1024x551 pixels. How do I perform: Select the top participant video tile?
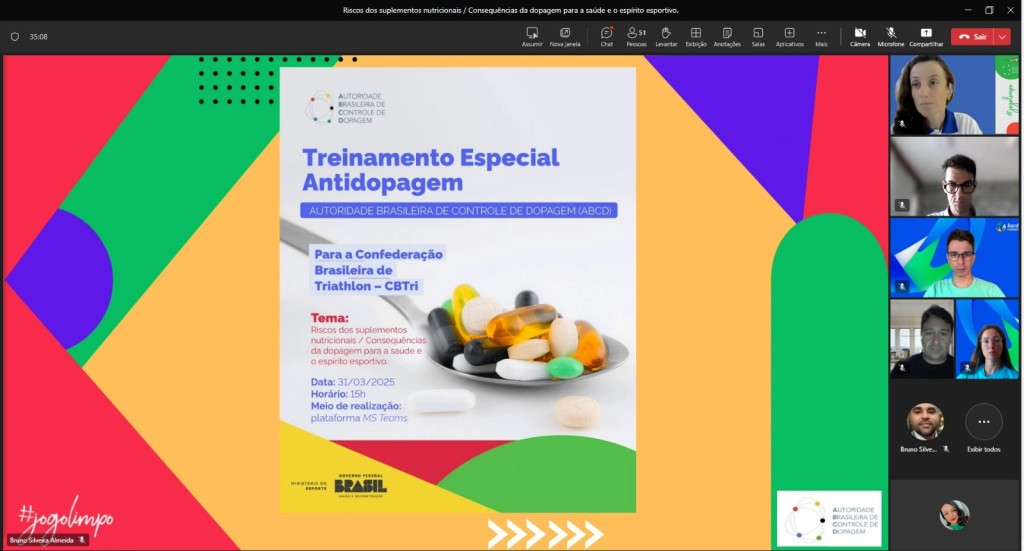pyautogui.click(x=954, y=94)
